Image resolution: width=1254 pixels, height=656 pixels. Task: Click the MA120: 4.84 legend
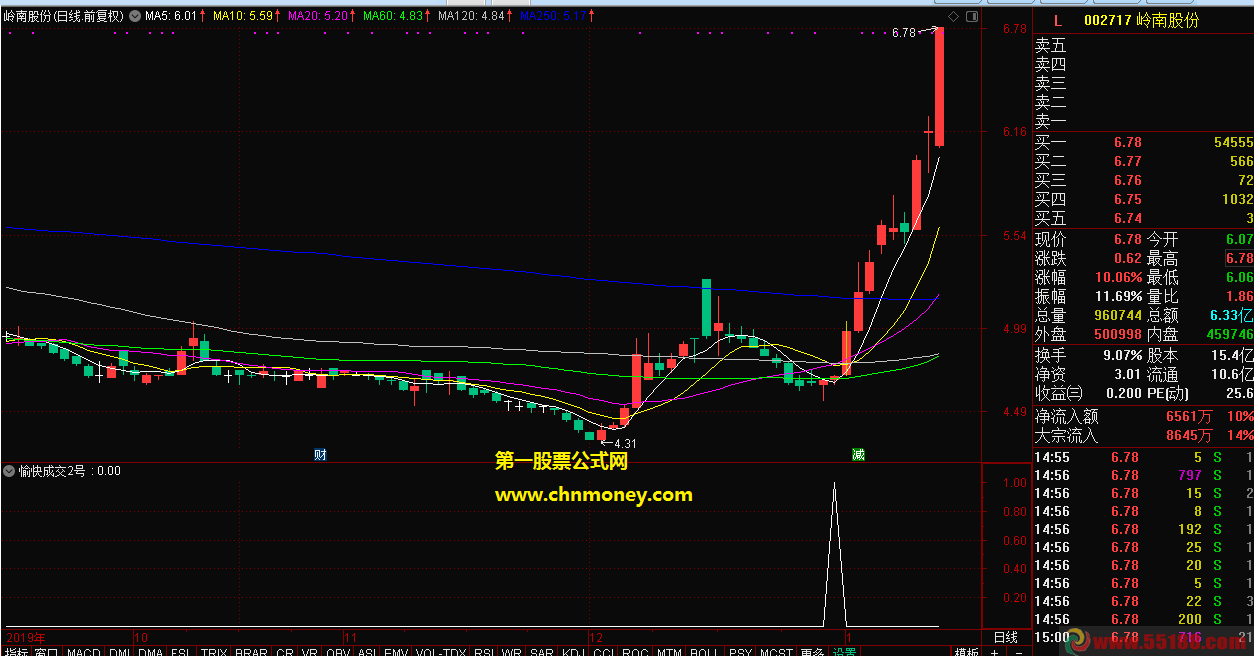coord(471,16)
